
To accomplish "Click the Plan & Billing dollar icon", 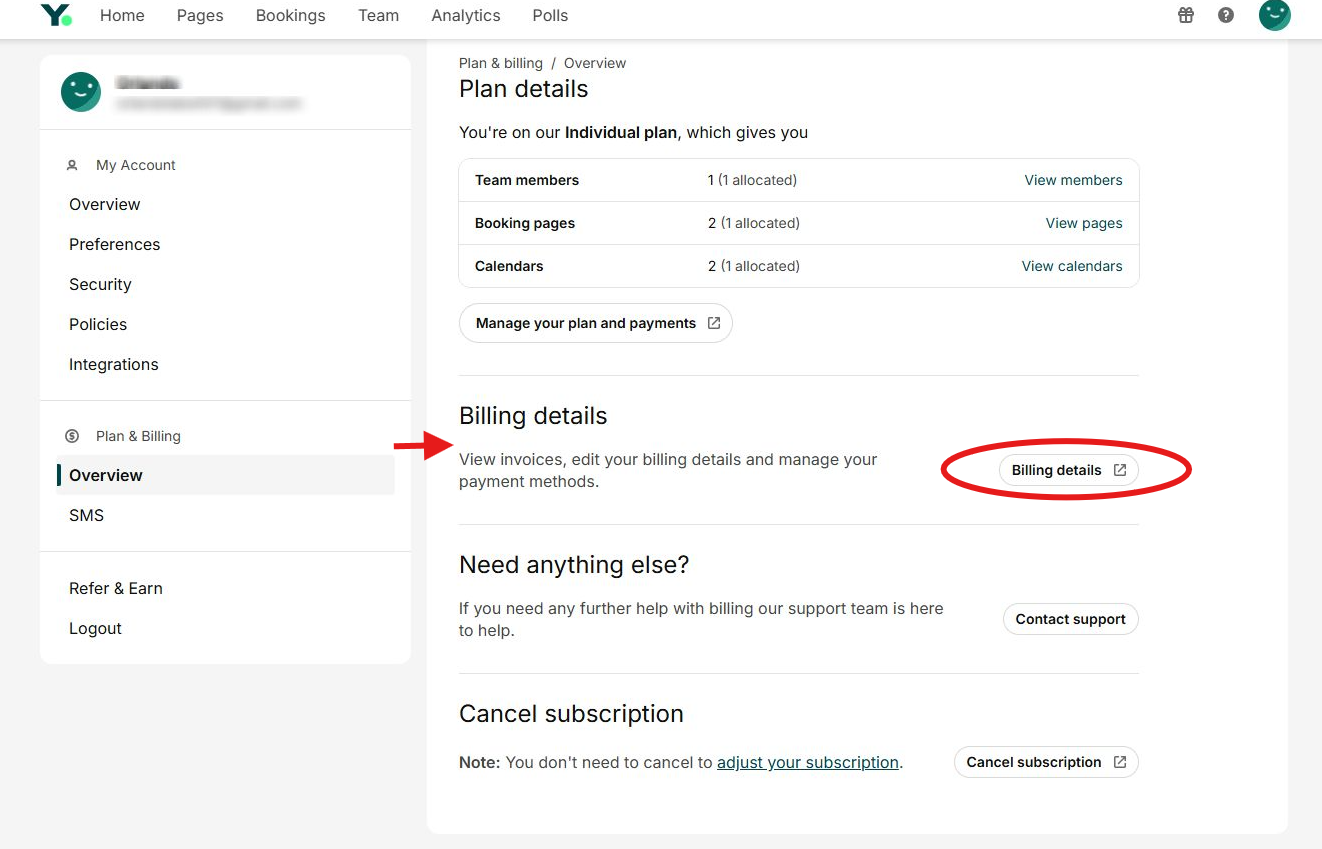I will pos(72,436).
